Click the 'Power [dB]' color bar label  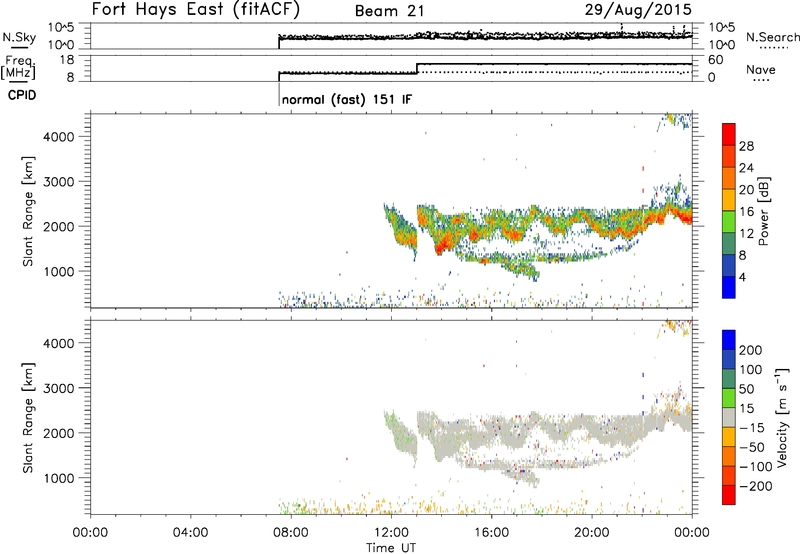click(x=763, y=211)
